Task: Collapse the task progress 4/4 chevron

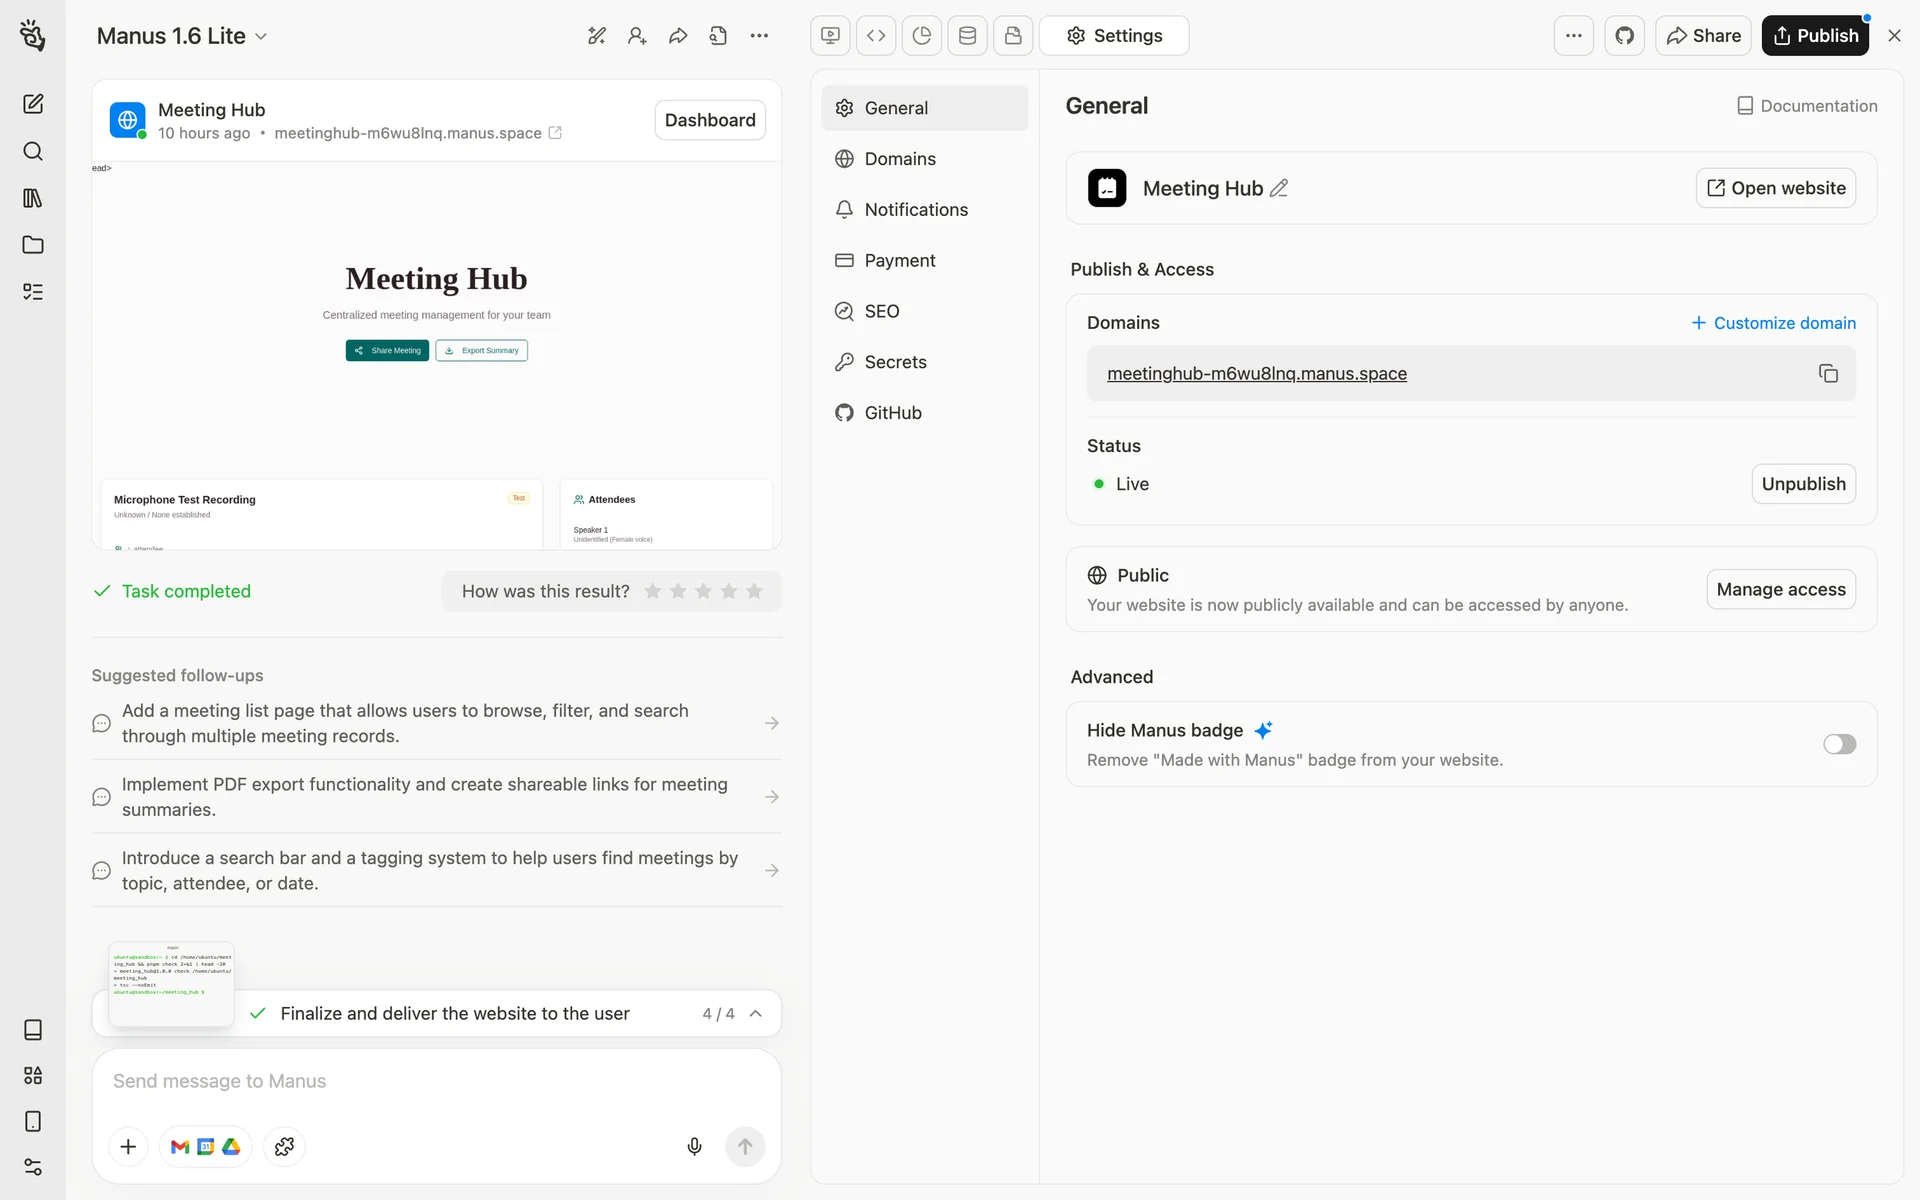Action: pos(756,1013)
